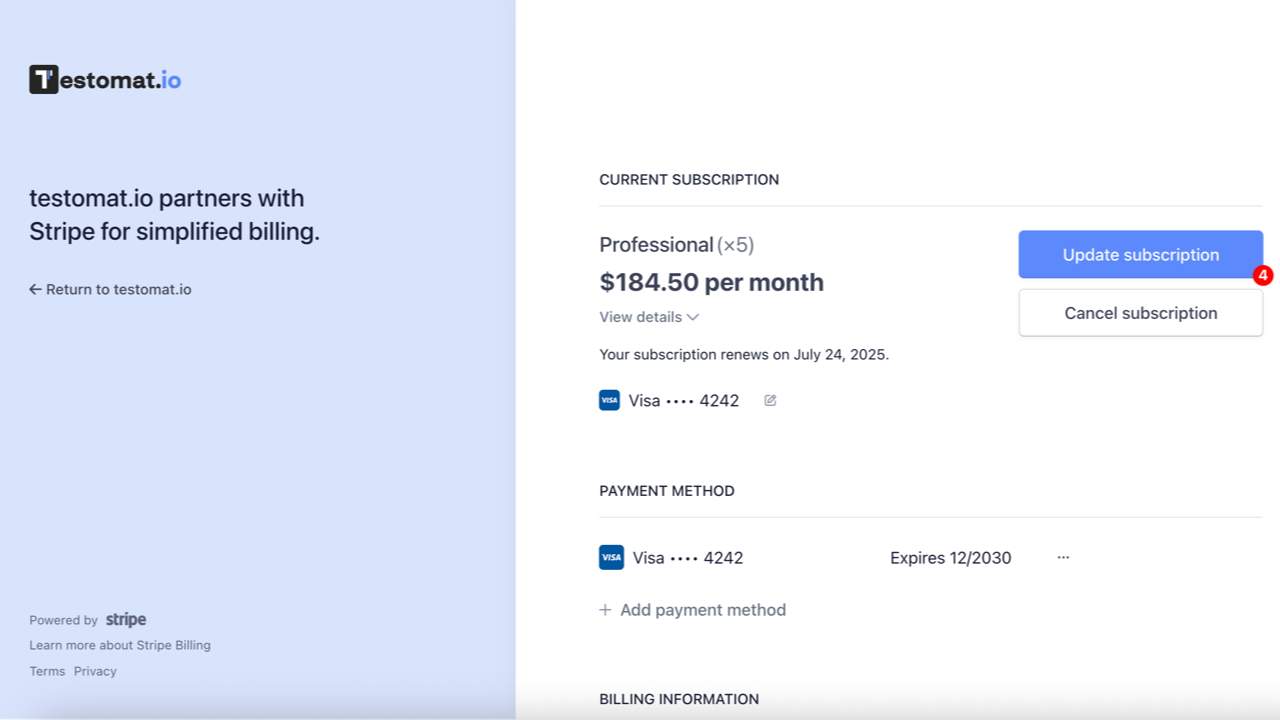
Task: Open the options menu for the saved Visa card
Action: pos(1063,557)
